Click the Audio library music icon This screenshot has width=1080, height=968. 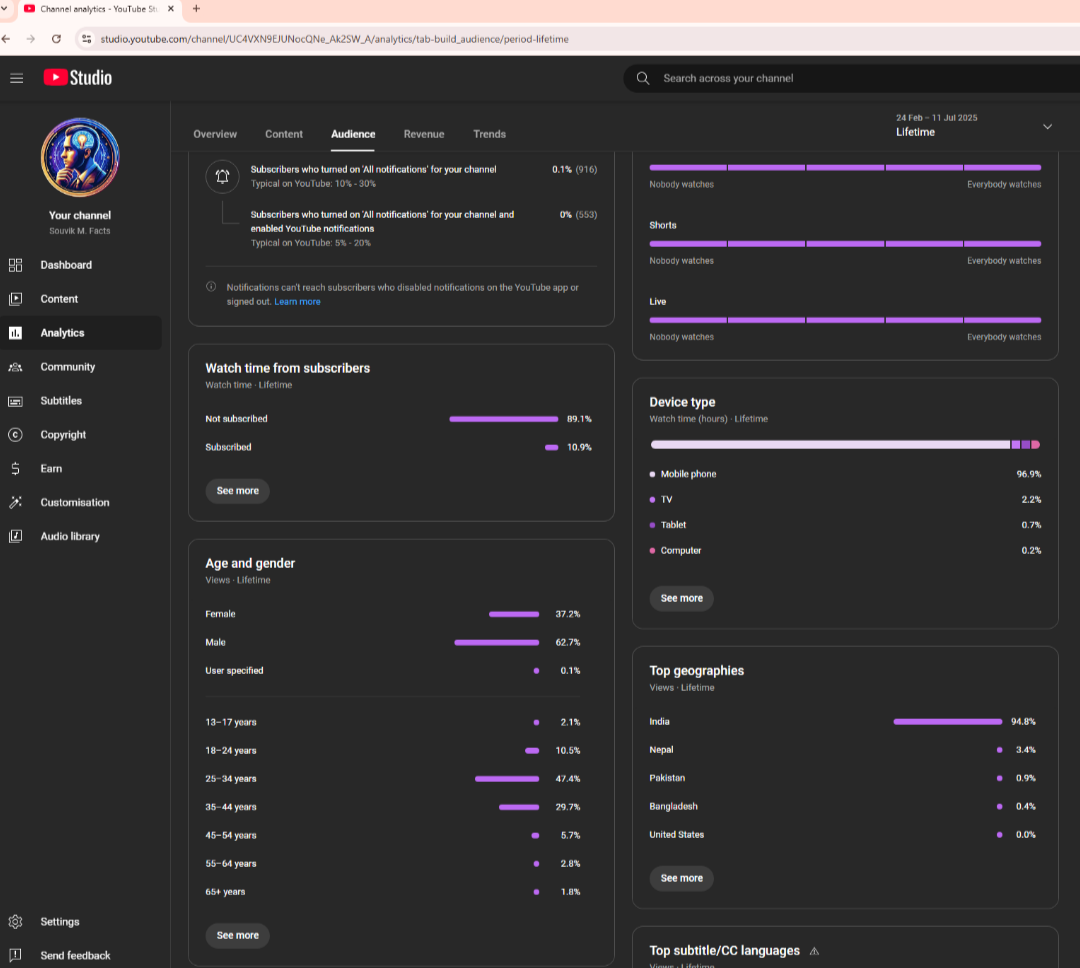click(x=15, y=536)
